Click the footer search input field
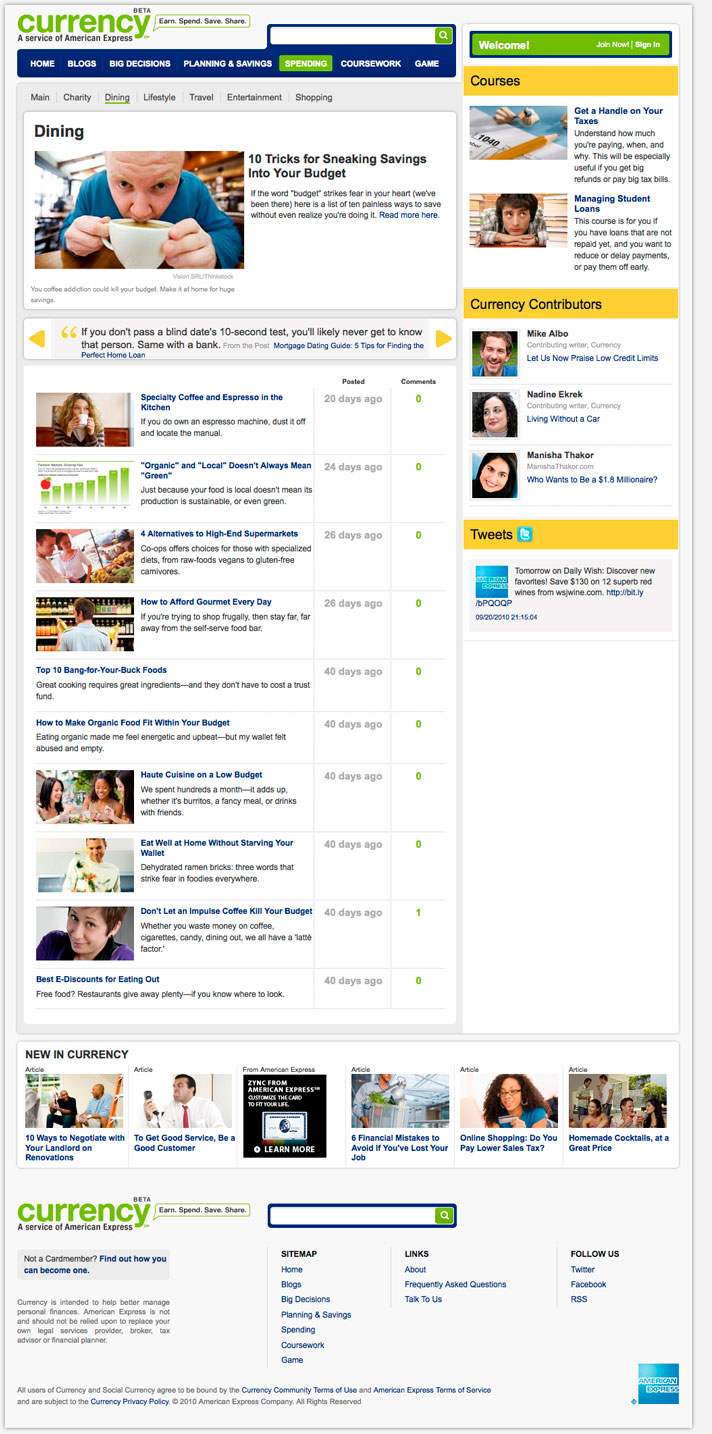 pyautogui.click(x=352, y=1215)
